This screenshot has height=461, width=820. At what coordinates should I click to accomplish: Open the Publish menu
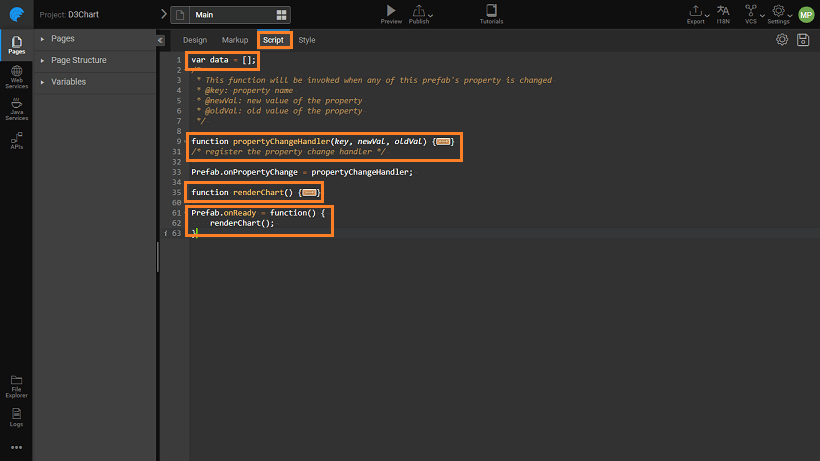tap(420, 13)
